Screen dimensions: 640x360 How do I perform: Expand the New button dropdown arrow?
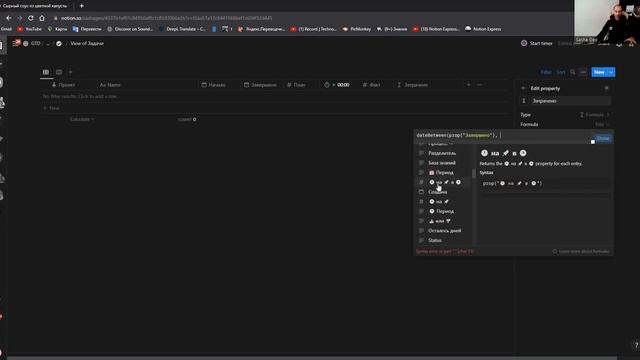coord(611,72)
